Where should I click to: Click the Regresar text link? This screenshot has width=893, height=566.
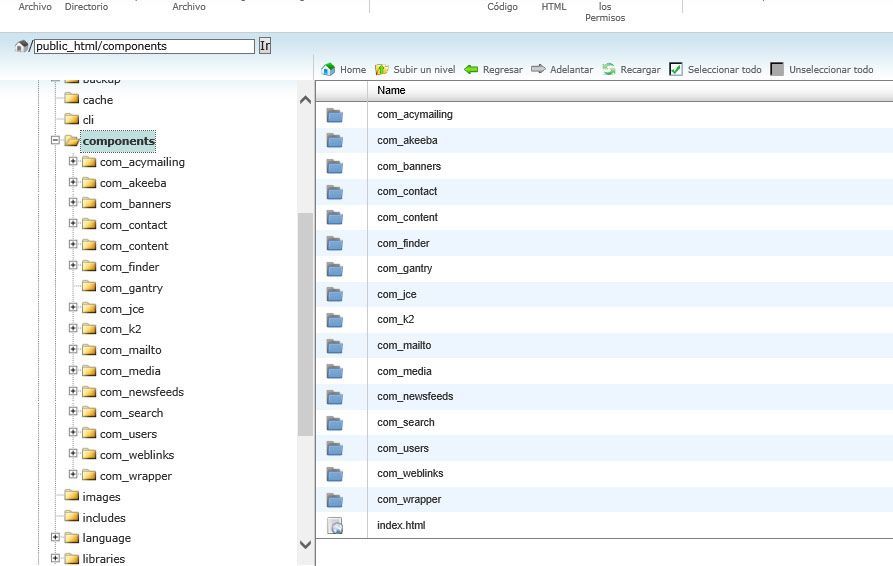coord(502,69)
